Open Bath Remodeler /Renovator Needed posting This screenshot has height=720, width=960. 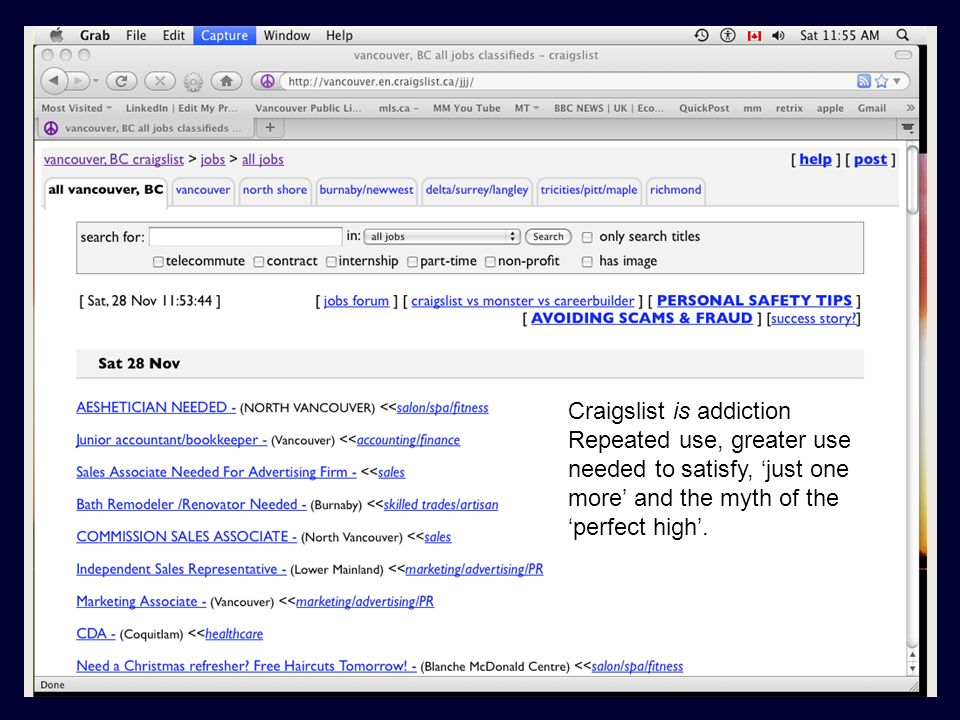[191, 504]
